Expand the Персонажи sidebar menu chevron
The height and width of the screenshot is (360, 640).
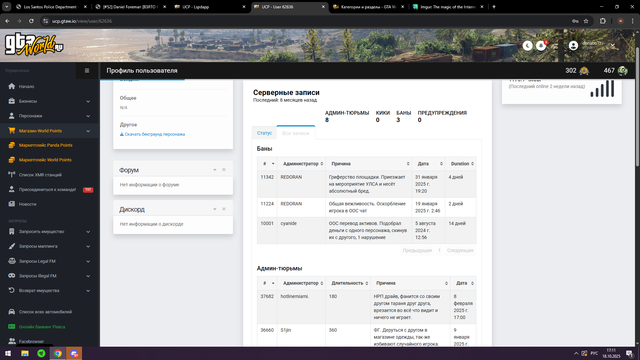point(88,116)
